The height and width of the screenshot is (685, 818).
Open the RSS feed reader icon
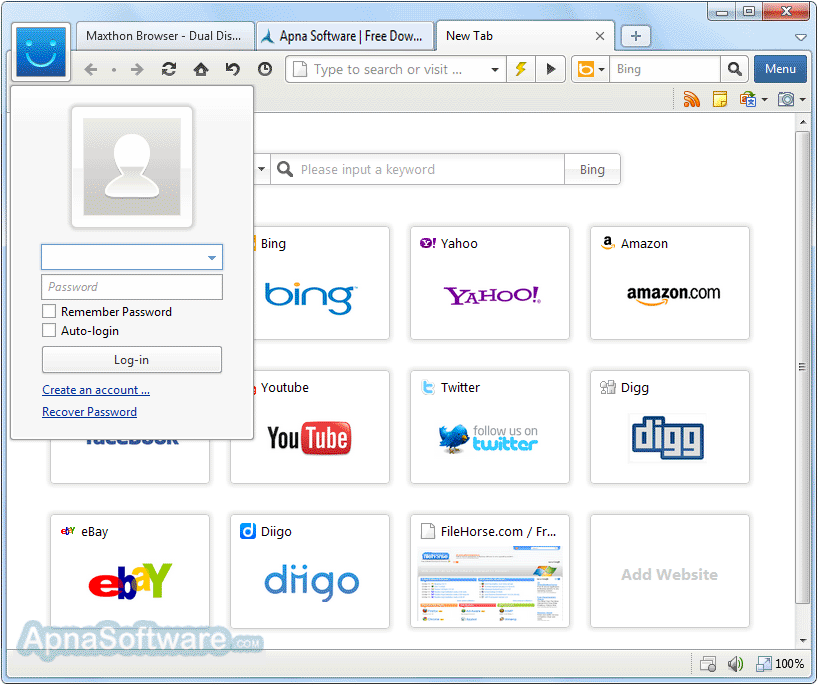[x=692, y=99]
